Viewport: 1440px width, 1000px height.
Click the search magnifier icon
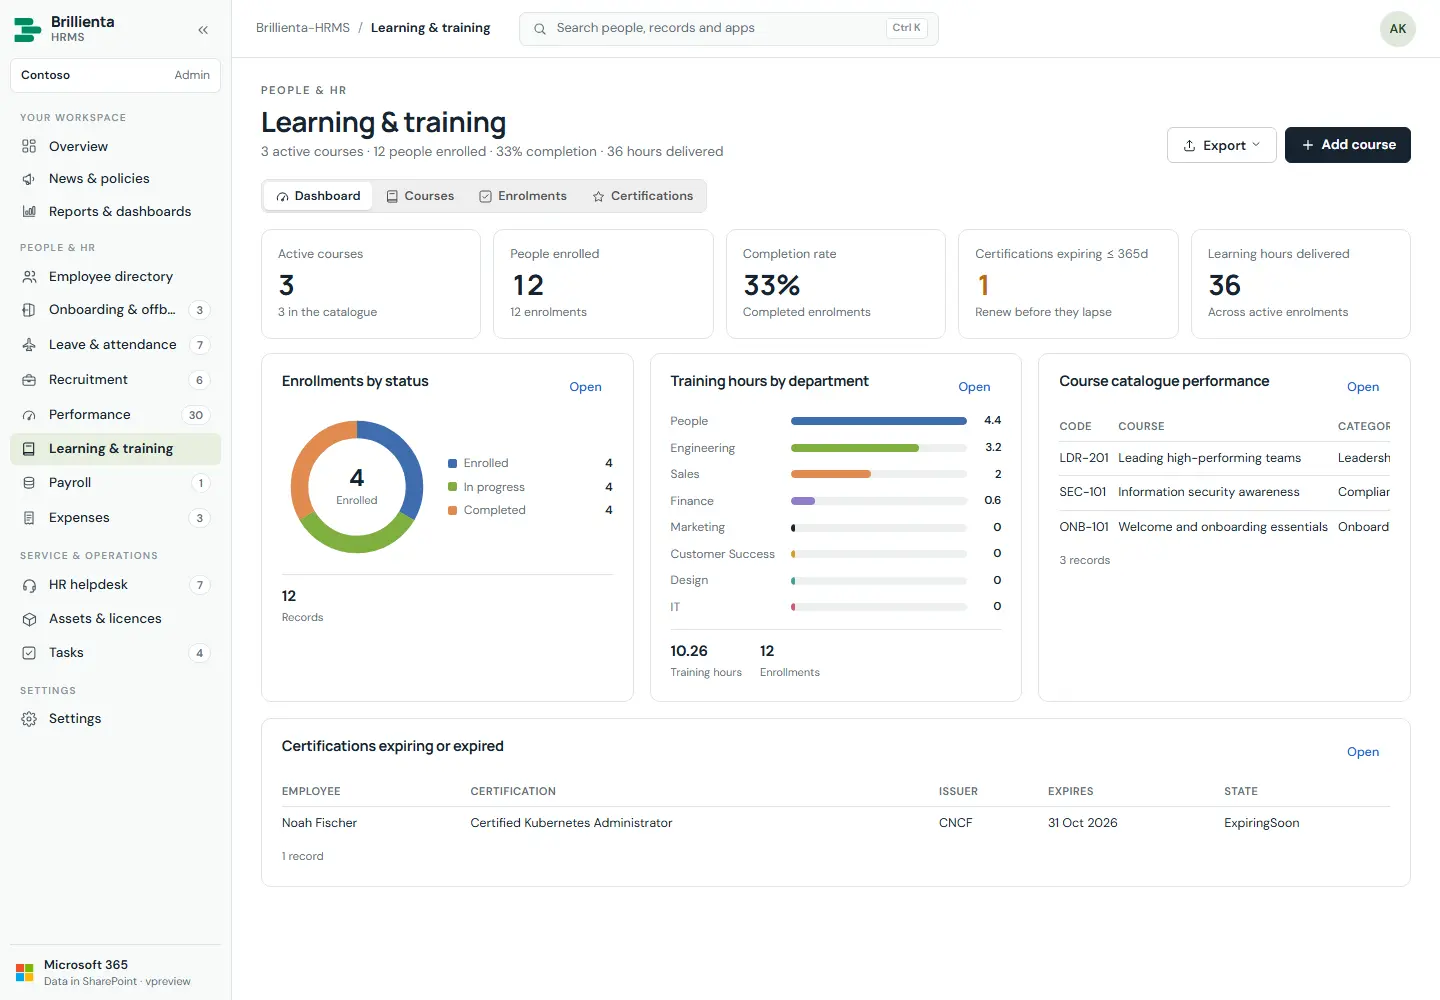(x=540, y=29)
